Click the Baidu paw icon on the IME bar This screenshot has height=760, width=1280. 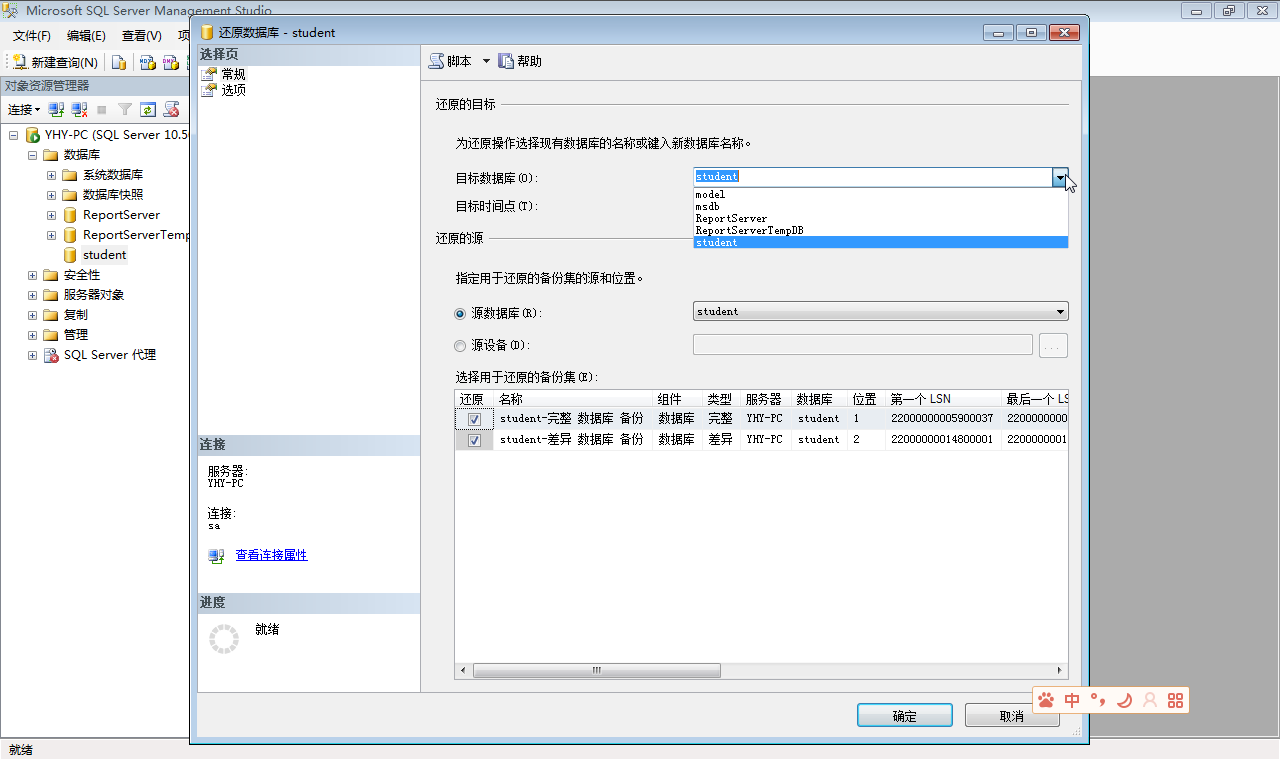coord(1046,700)
